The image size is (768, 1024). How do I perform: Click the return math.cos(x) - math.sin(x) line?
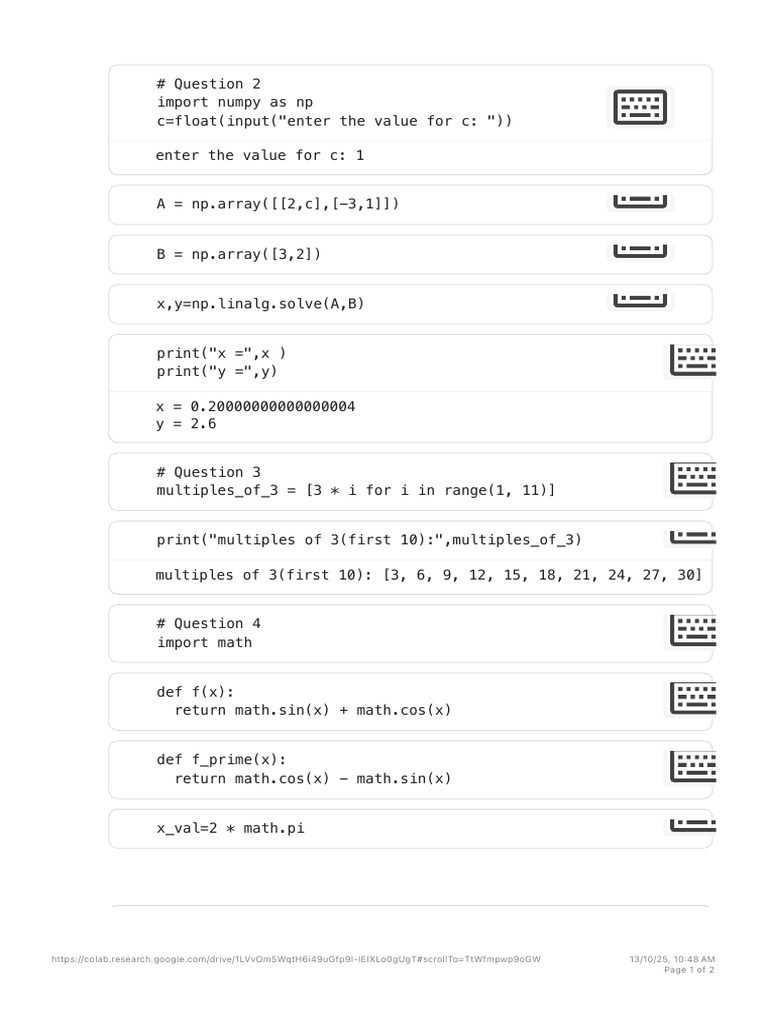(x=313, y=778)
